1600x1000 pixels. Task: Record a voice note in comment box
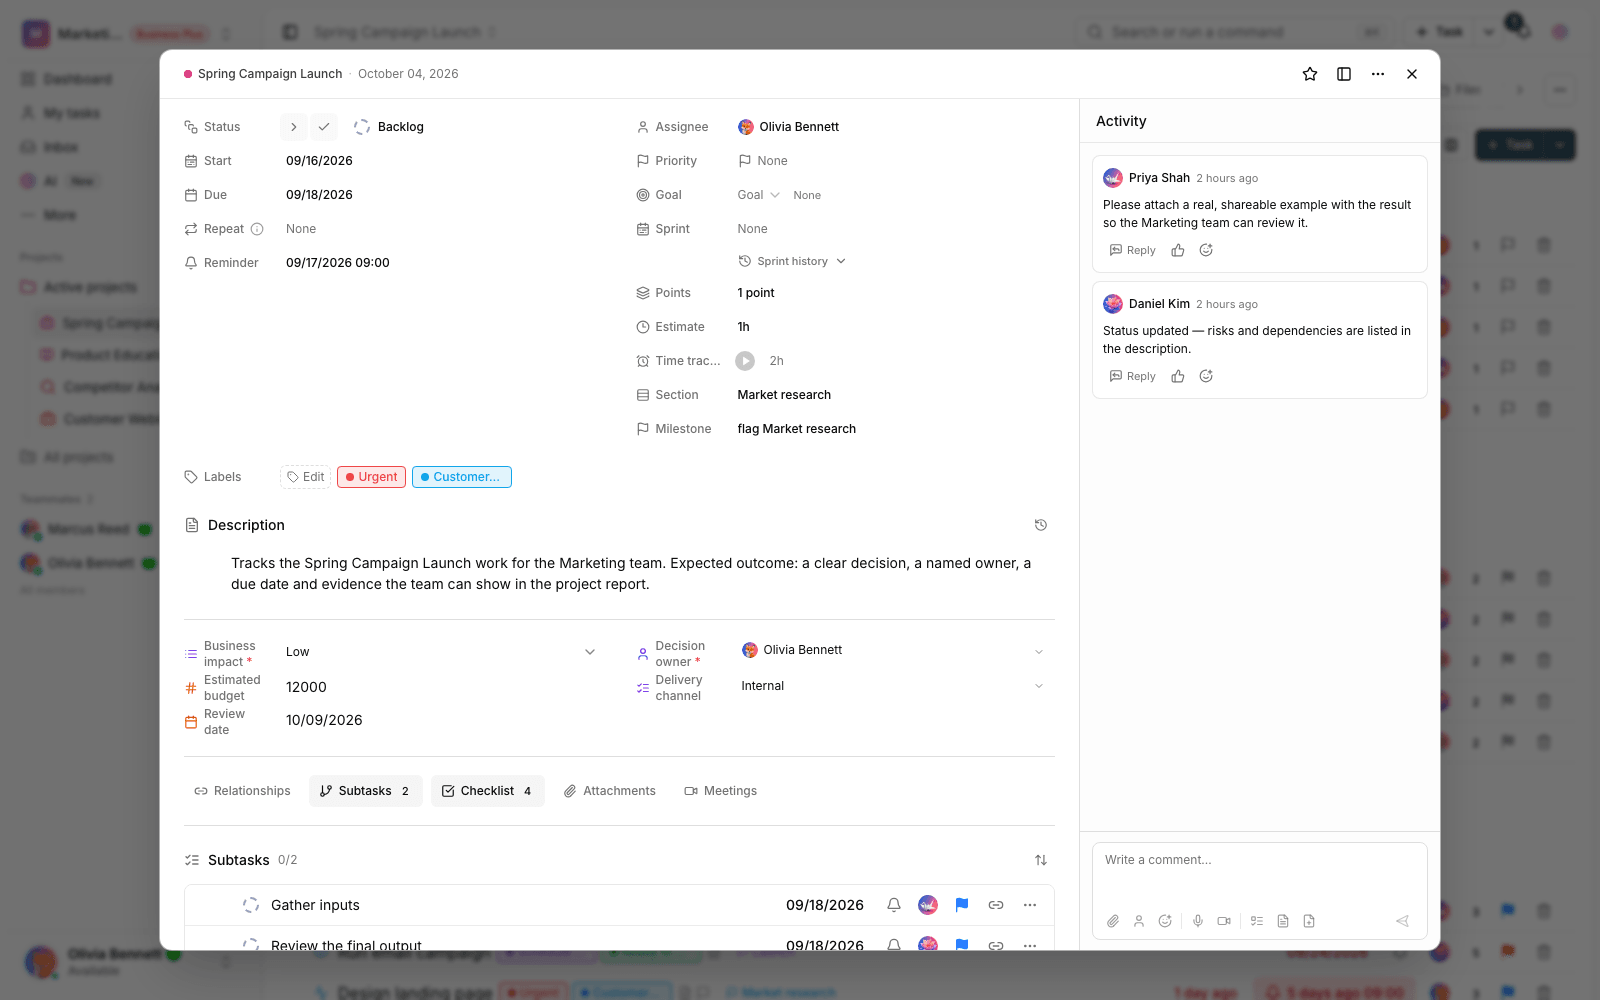point(1198,921)
